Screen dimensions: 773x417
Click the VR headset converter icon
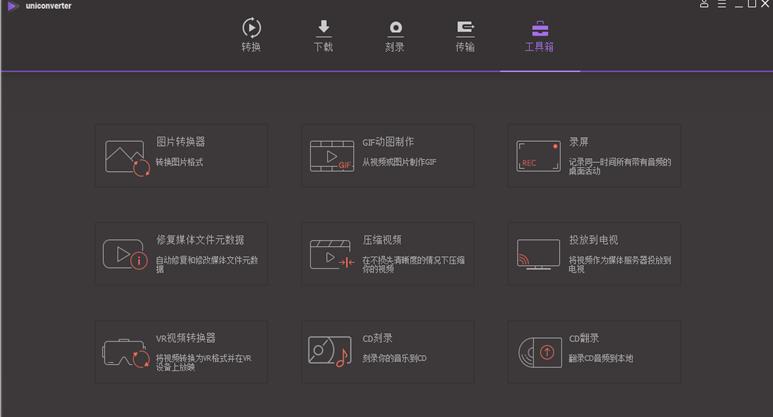pos(126,353)
